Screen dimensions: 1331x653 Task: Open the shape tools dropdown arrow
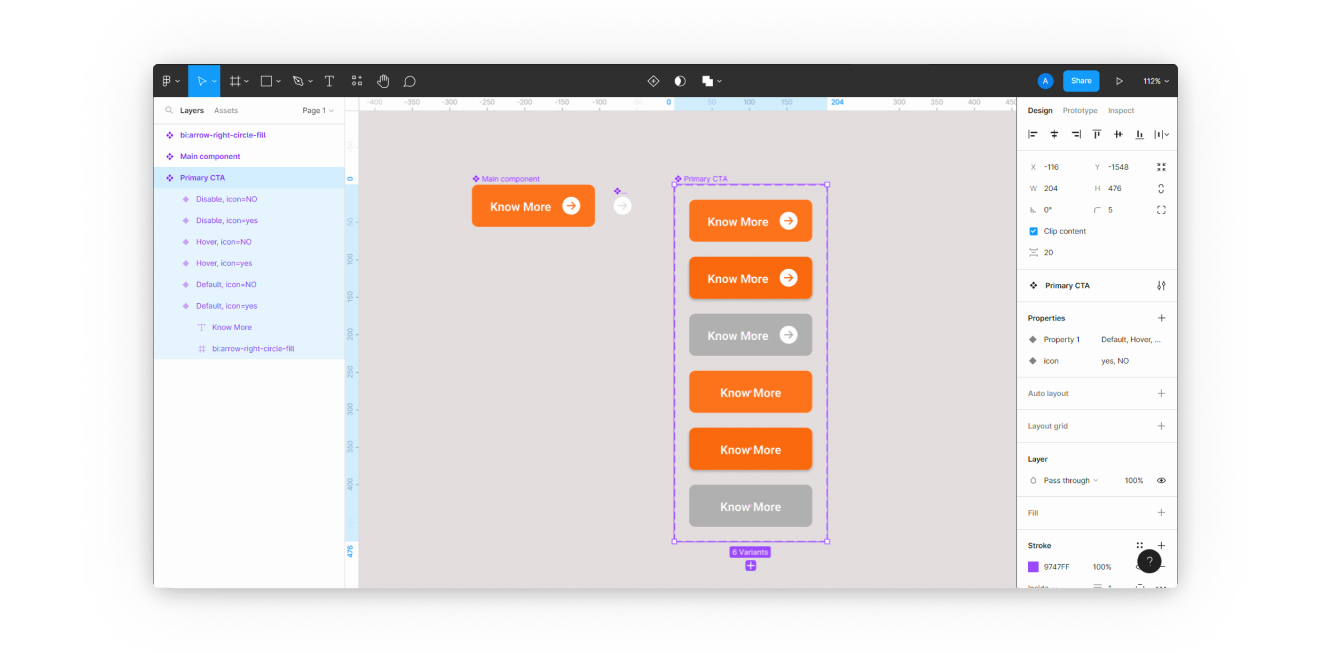279,82
